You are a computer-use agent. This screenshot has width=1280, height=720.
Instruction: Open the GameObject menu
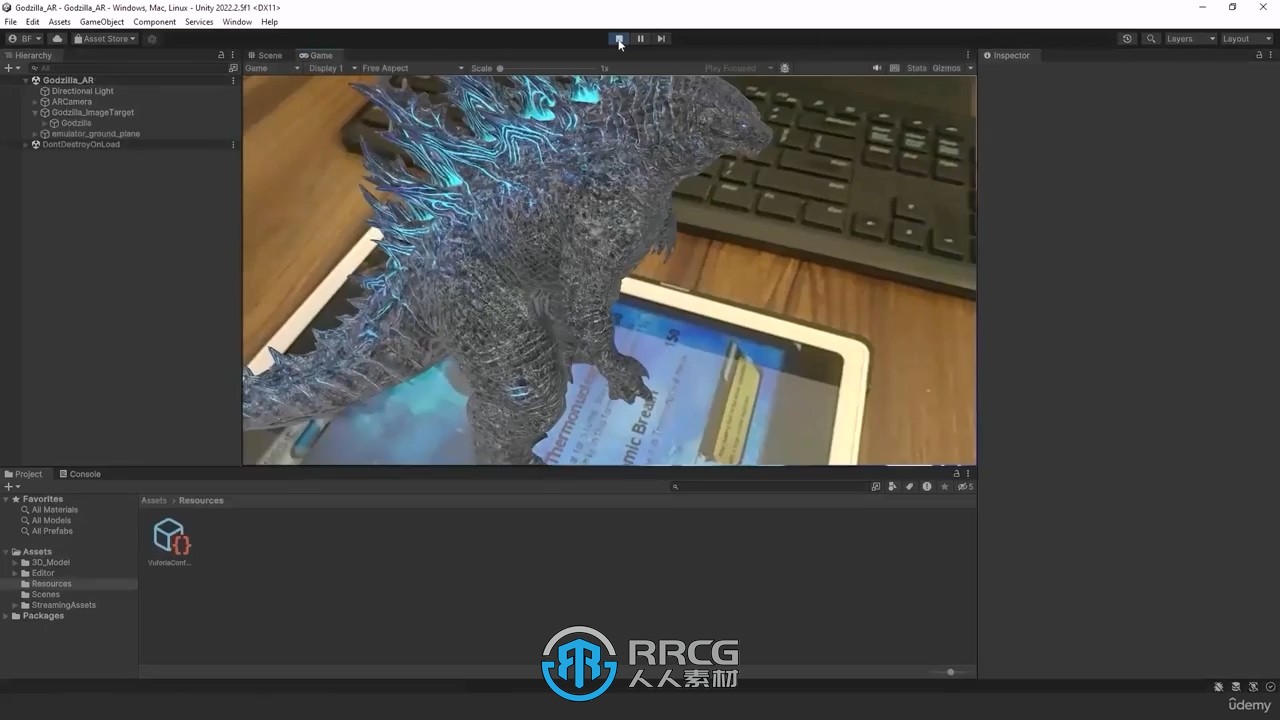[102, 22]
